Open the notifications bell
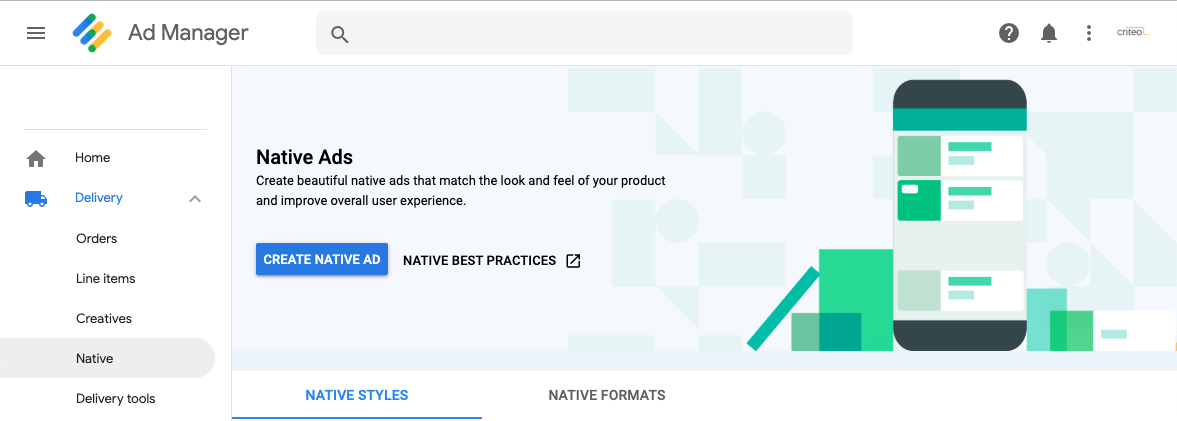The width and height of the screenshot is (1177, 421). (1049, 33)
